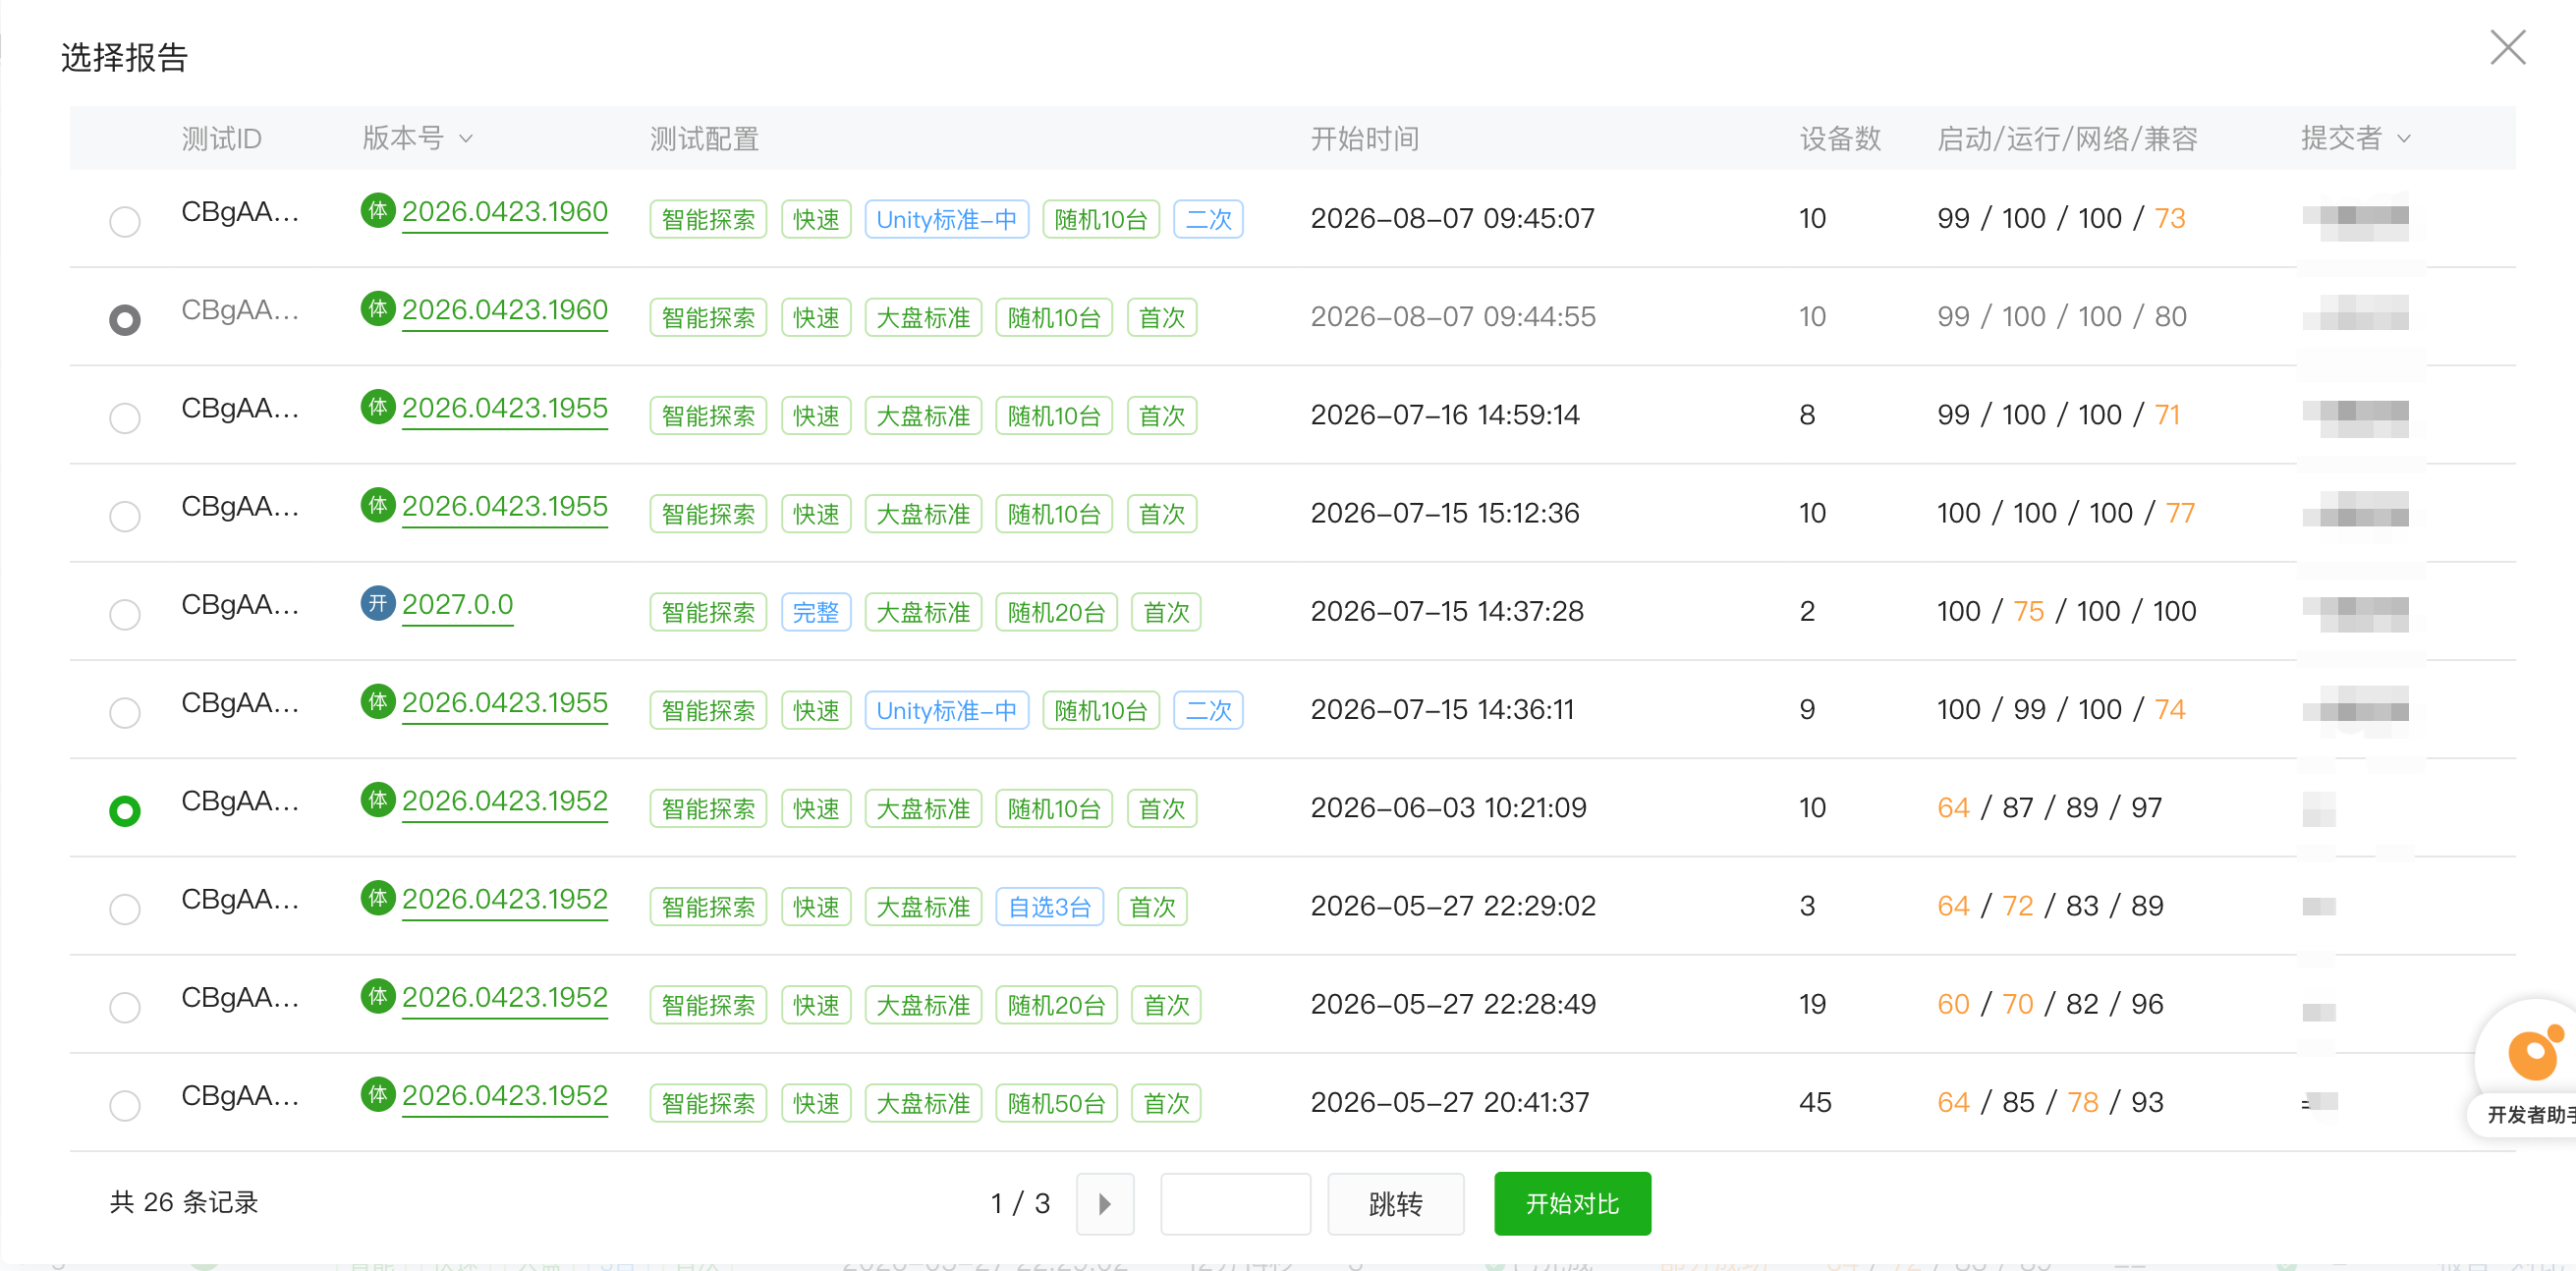Open version link 2026.0423.1955 at 14:36:11 row

point(505,702)
